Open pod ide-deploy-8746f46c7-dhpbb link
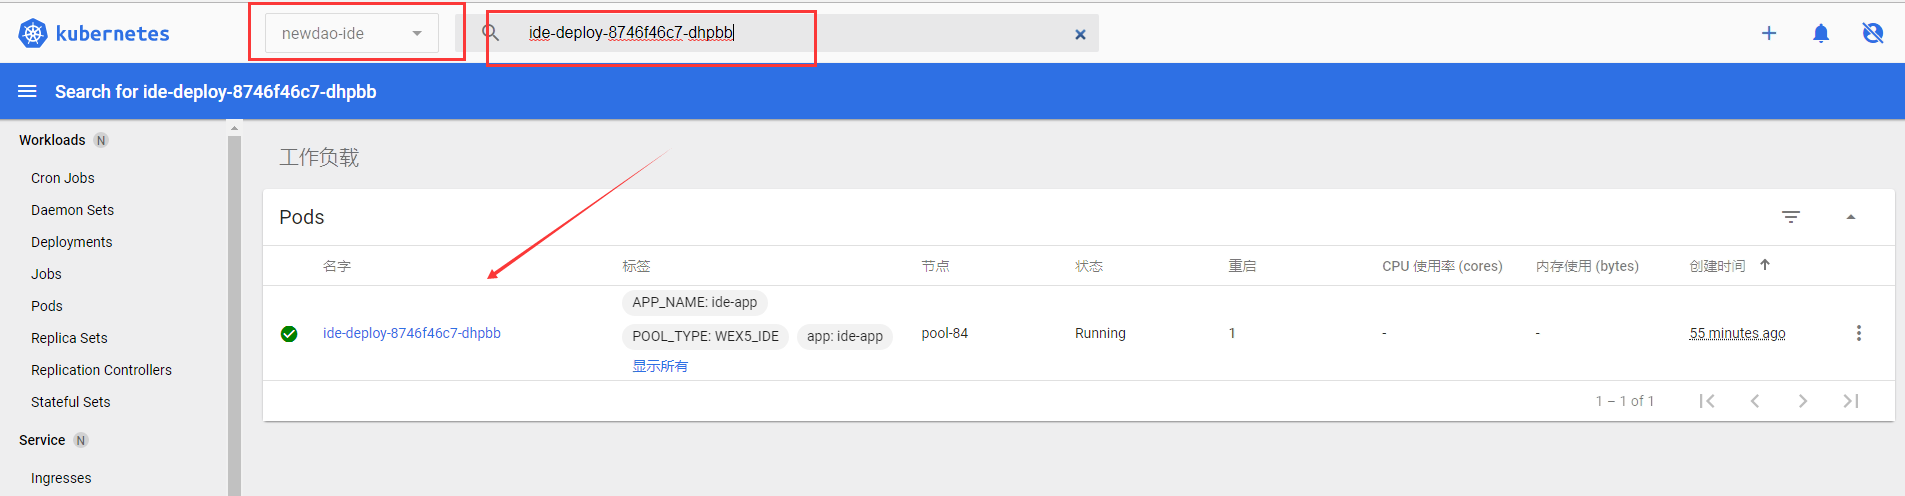The width and height of the screenshot is (1905, 496). [x=411, y=333]
